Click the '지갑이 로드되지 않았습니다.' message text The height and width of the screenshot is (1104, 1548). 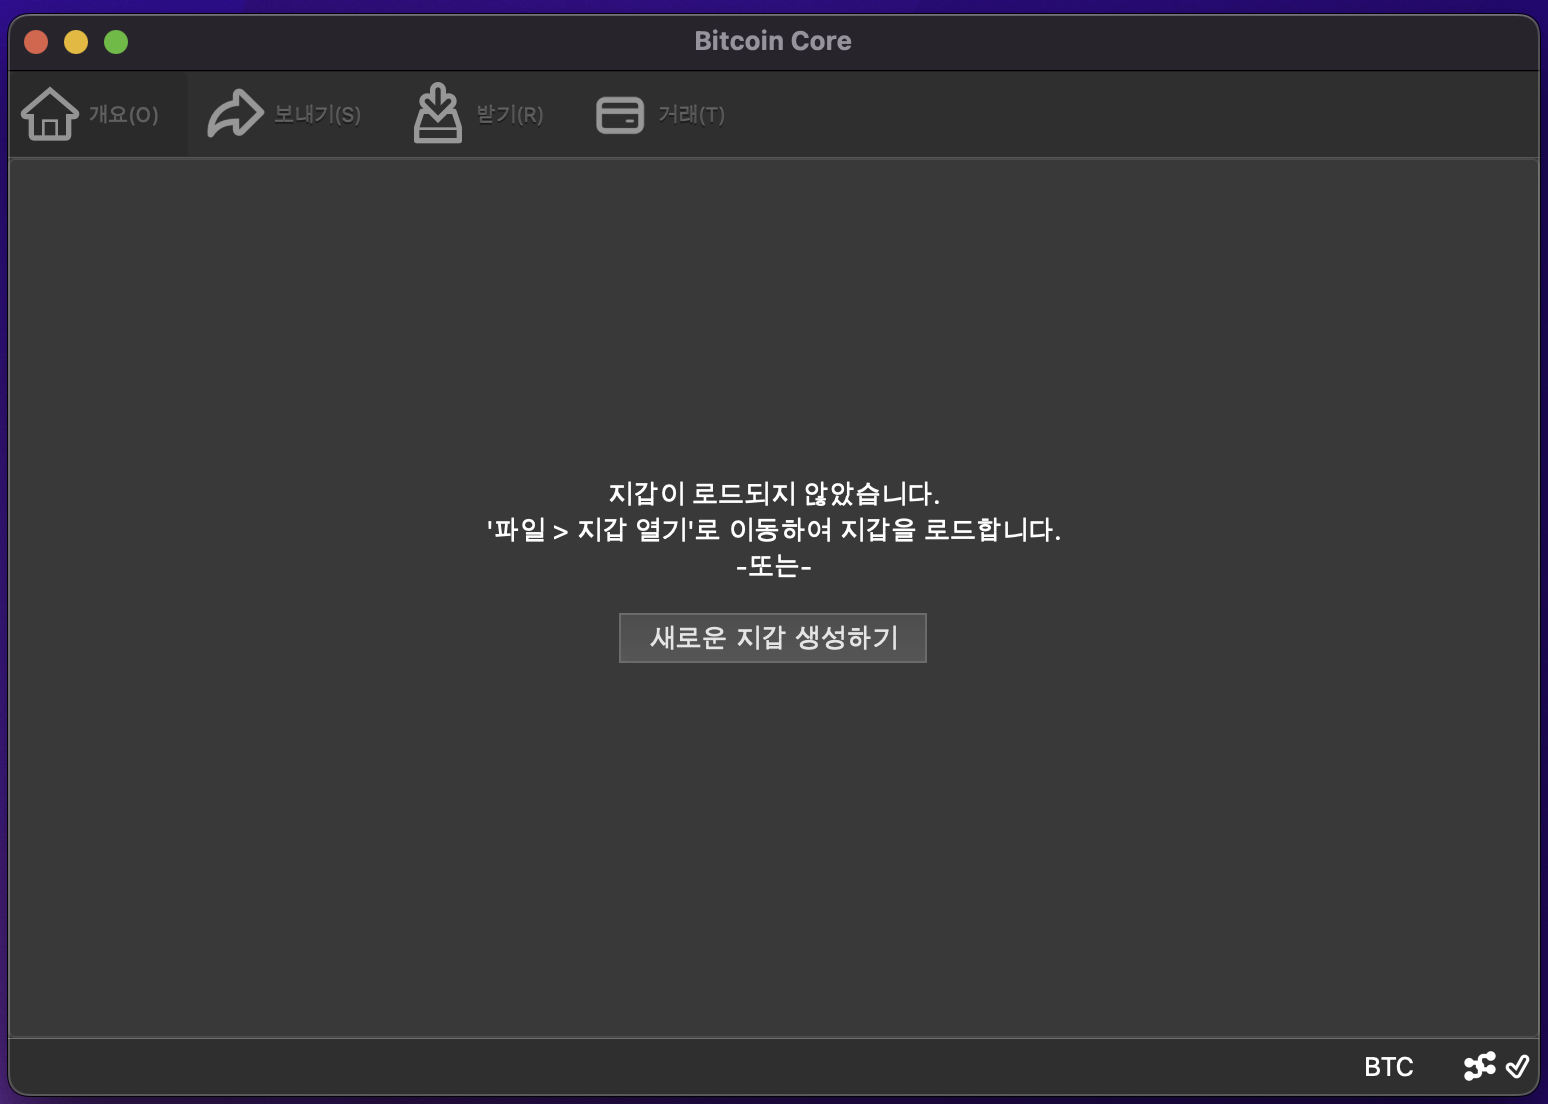[774, 494]
